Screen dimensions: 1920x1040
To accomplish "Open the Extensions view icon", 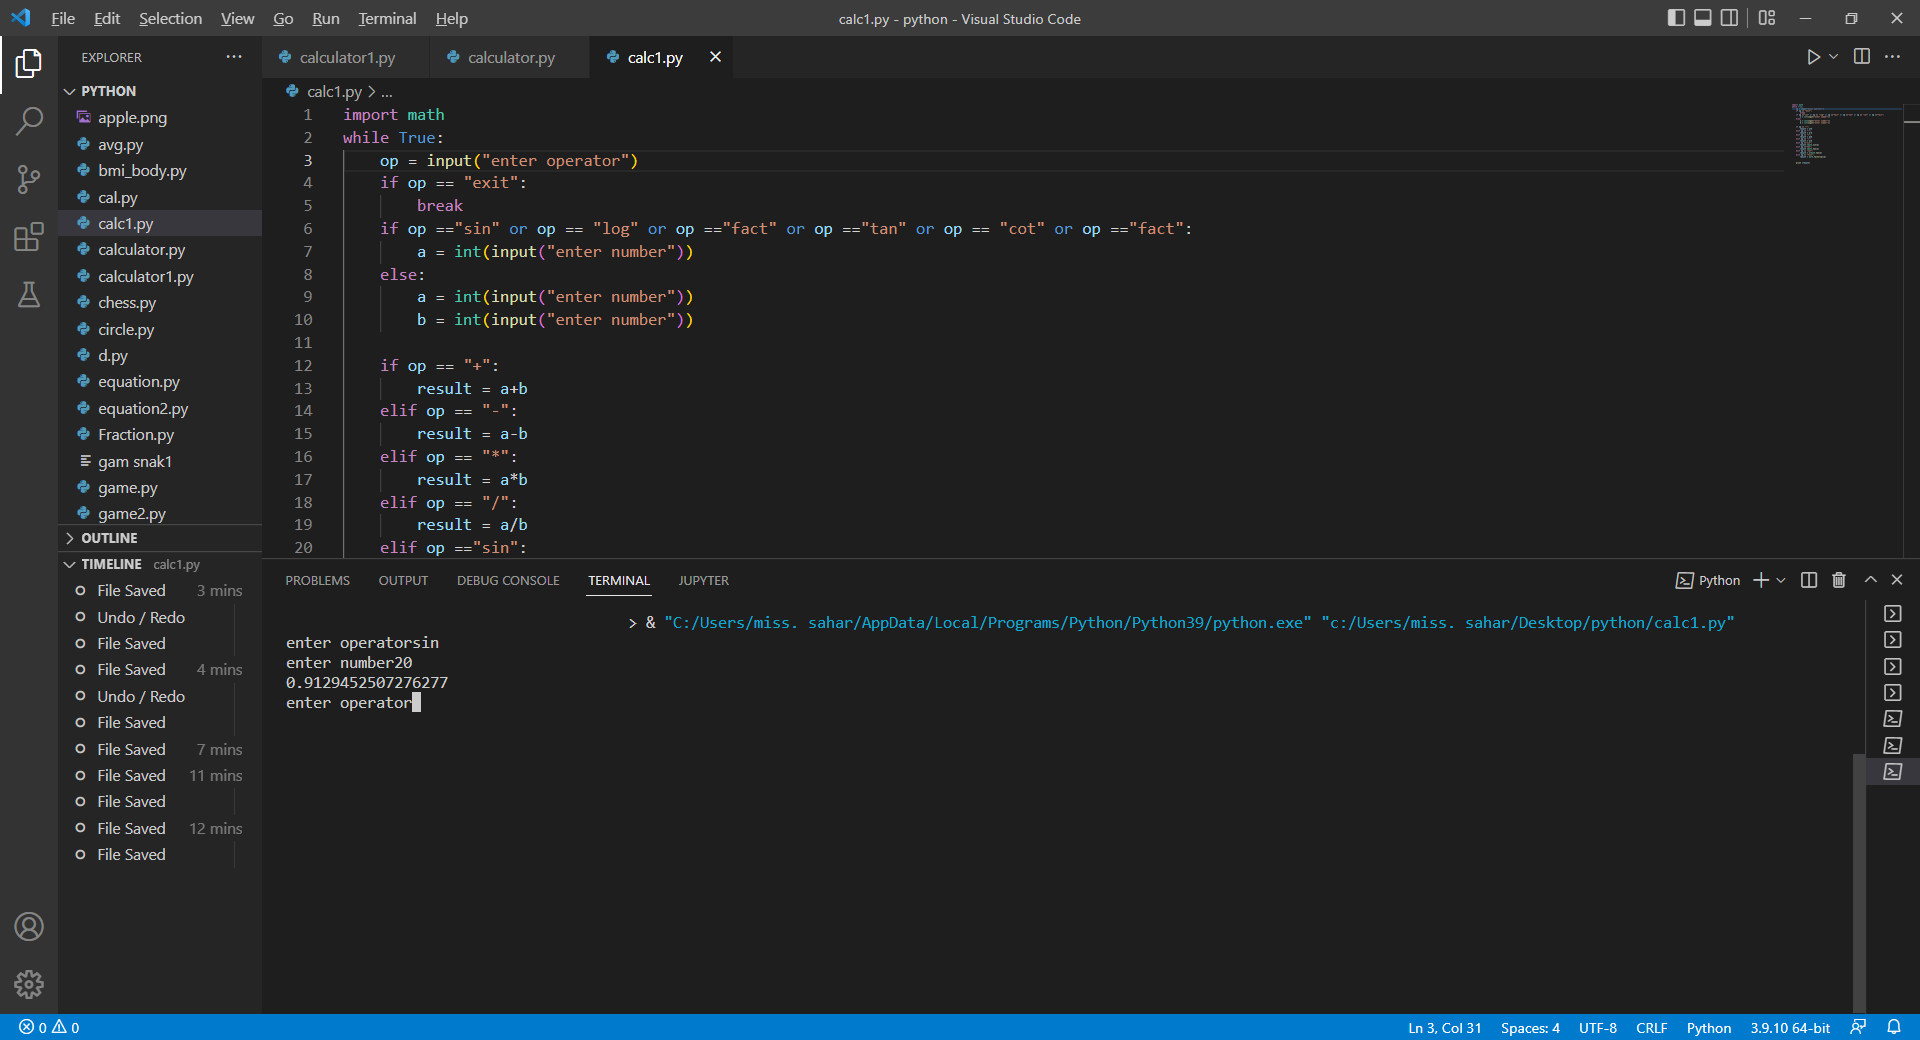I will click(x=29, y=237).
